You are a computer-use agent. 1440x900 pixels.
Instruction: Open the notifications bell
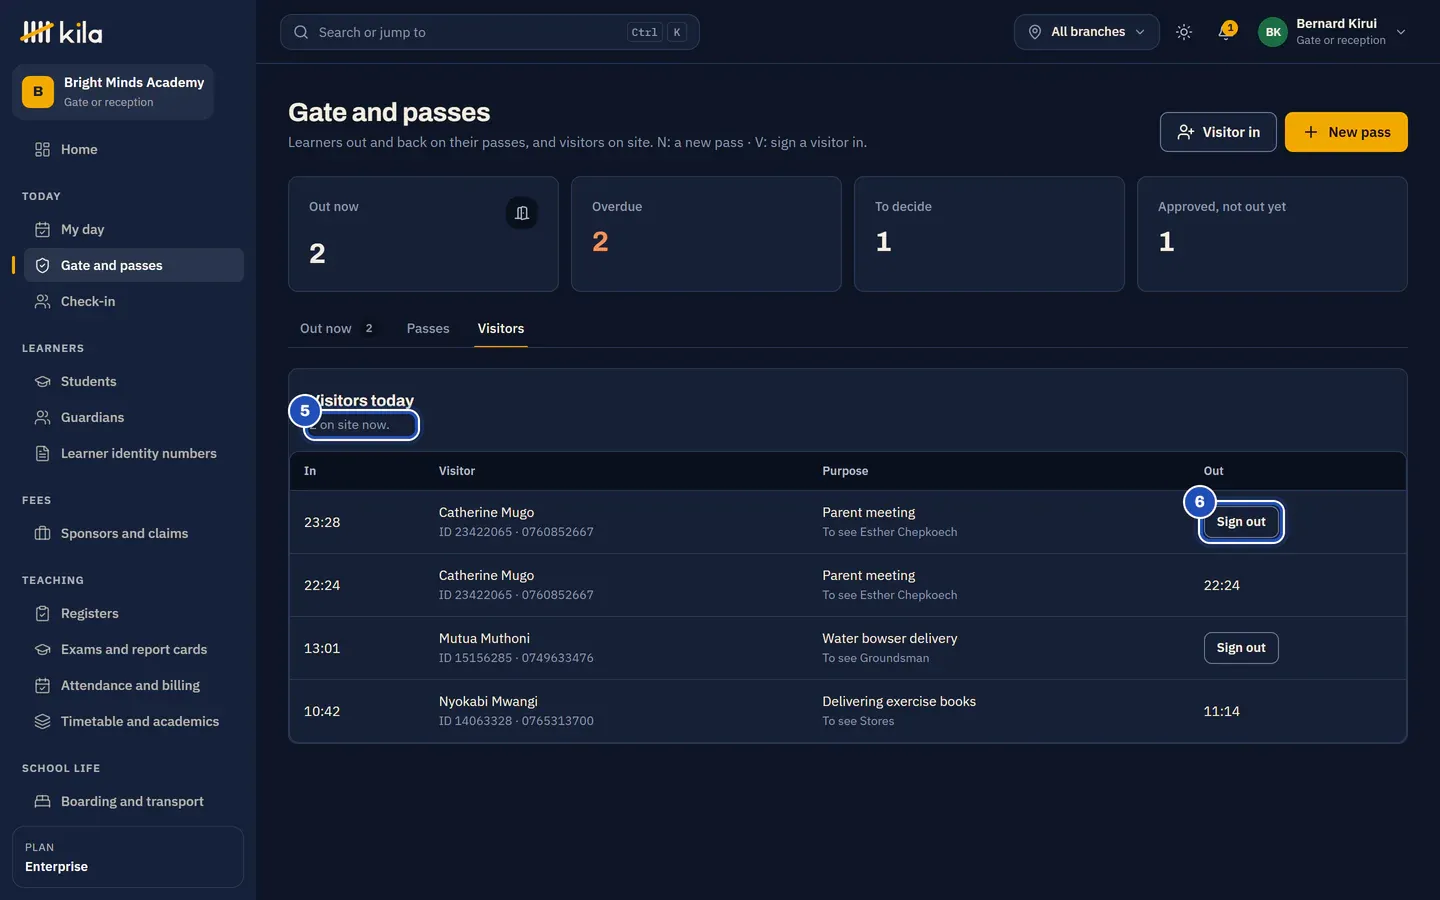click(x=1225, y=32)
